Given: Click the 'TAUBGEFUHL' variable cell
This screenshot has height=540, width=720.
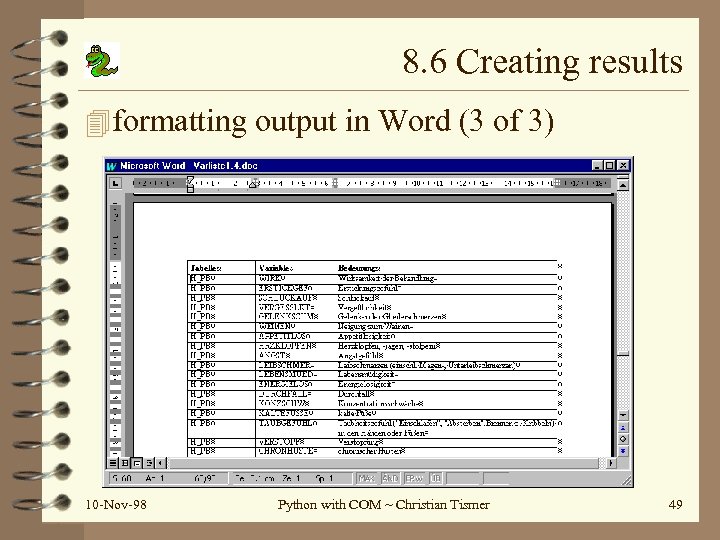Looking at the screenshot, I should point(296,428).
